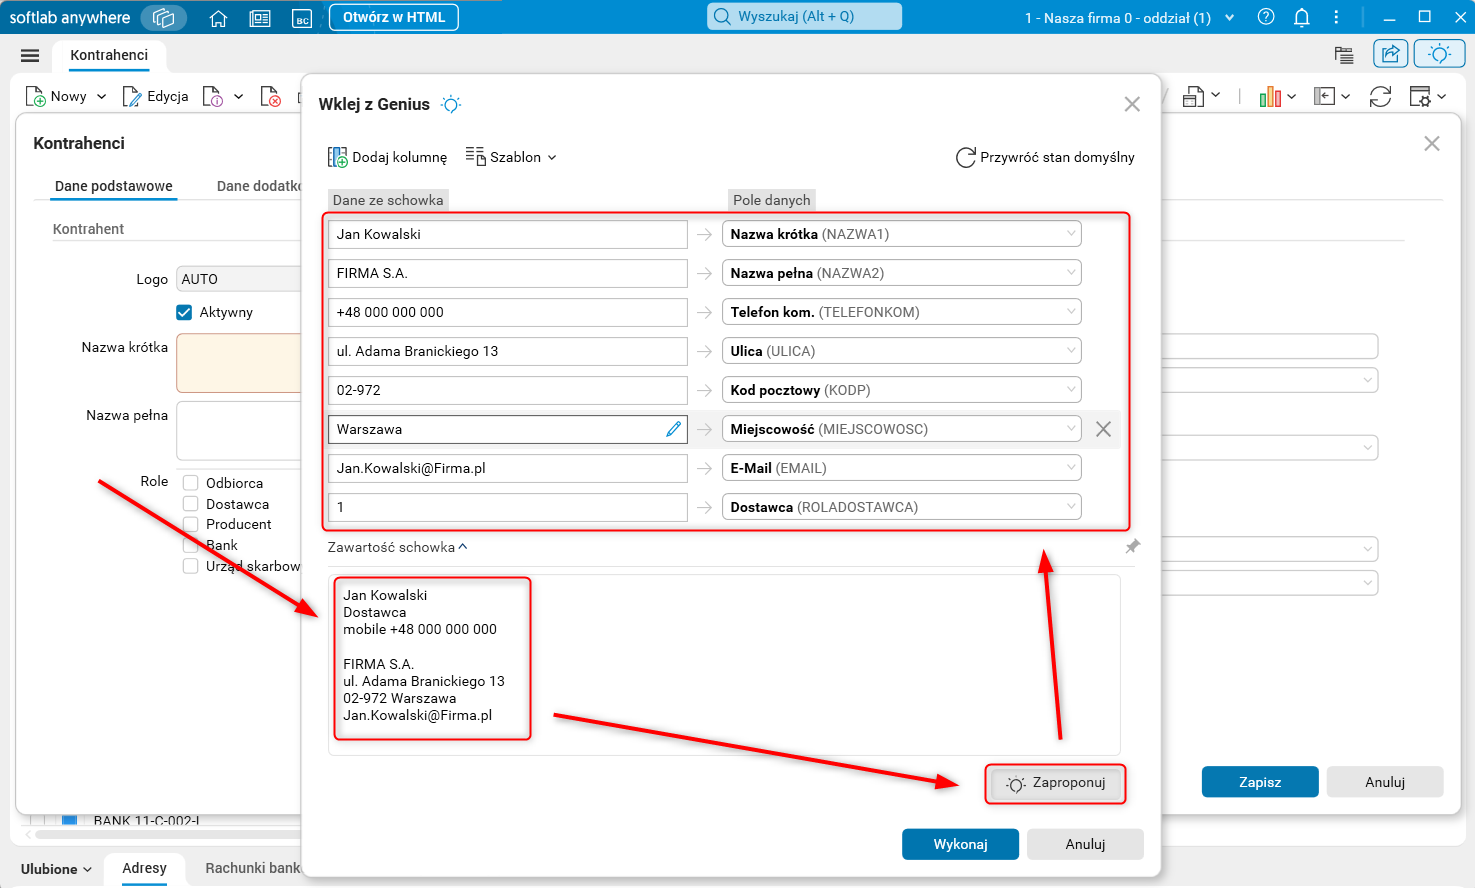Toggle the Aktywny checkbox
This screenshot has width=1475, height=888.
(184, 312)
